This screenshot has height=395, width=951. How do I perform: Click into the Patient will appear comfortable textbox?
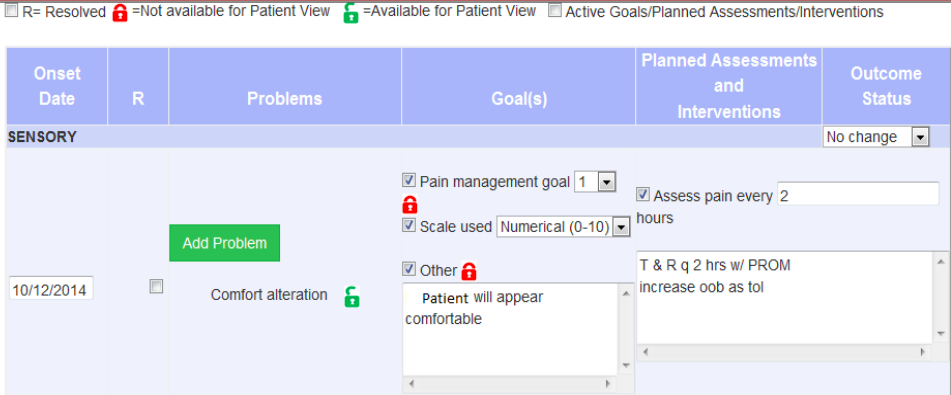511,329
